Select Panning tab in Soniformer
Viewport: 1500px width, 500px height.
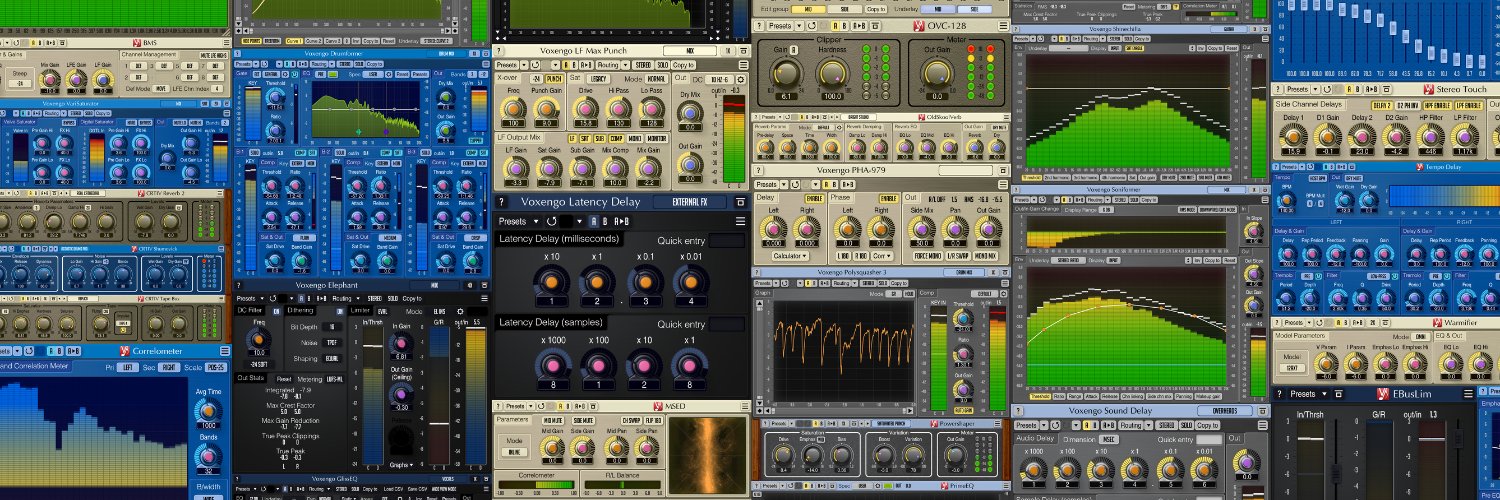click(x=1183, y=396)
